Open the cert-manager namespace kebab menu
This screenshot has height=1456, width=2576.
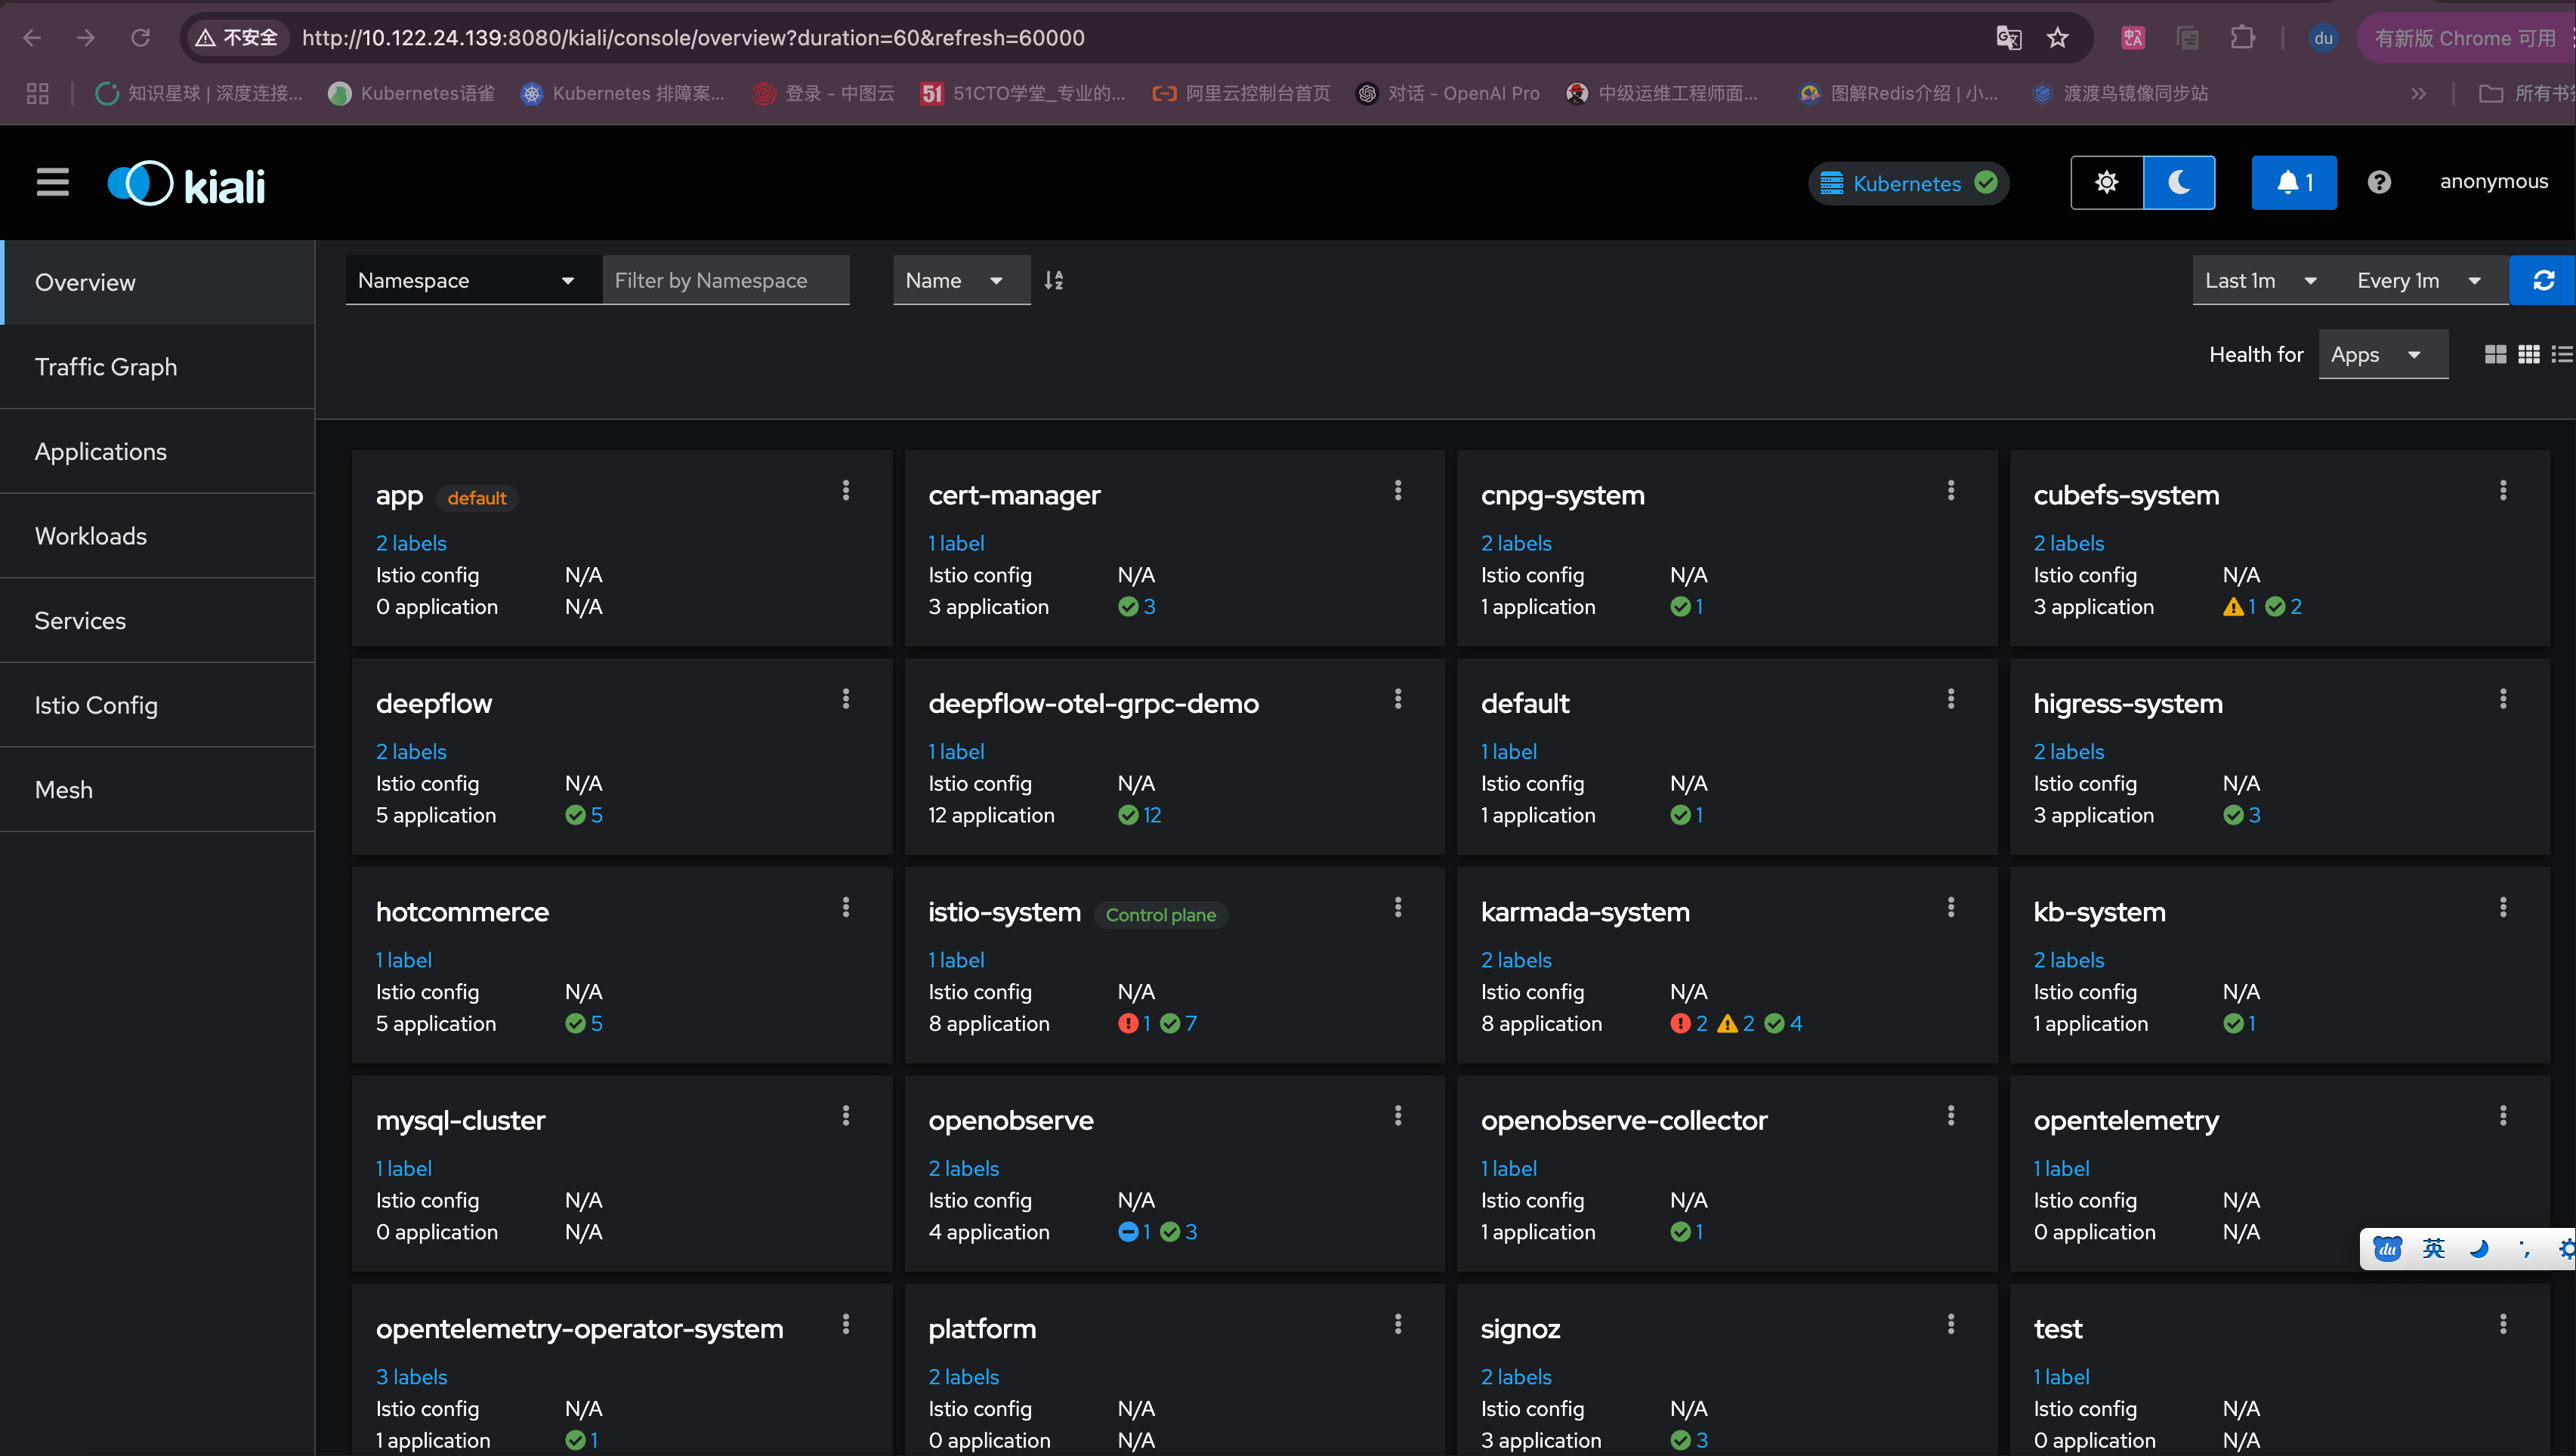(1398, 490)
